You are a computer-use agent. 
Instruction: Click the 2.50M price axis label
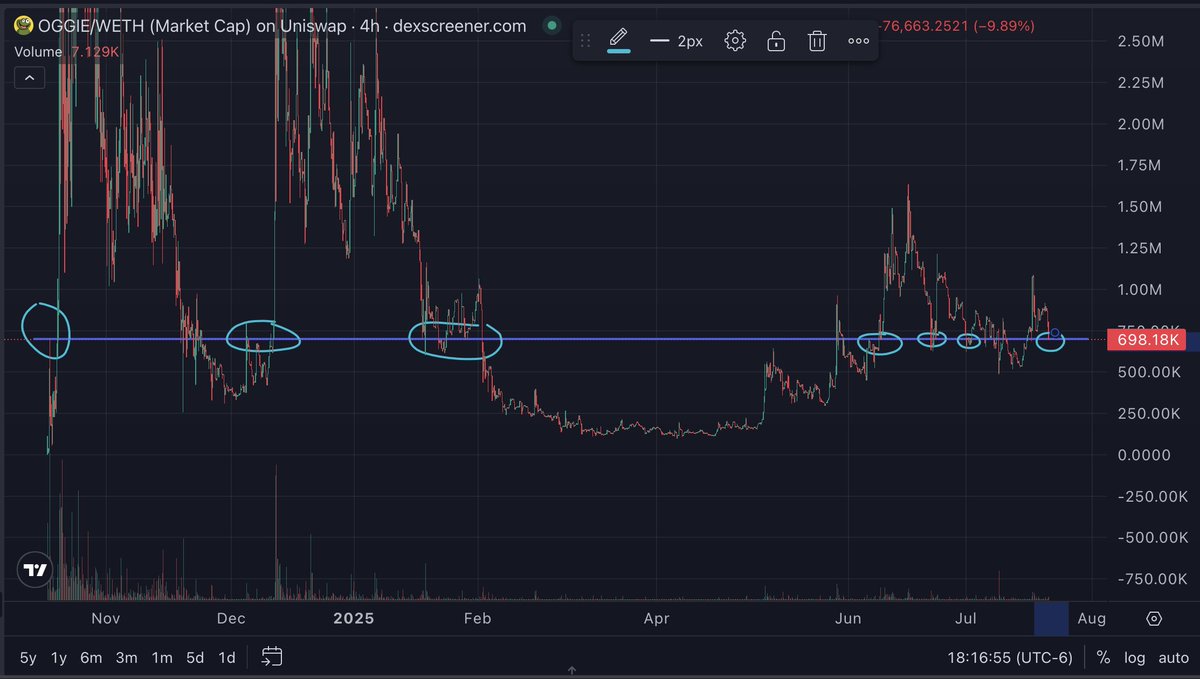(1140, 41)
